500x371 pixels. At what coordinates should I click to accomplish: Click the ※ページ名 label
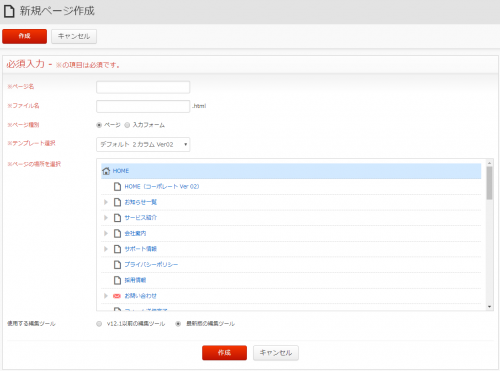[x=21, y=87]
